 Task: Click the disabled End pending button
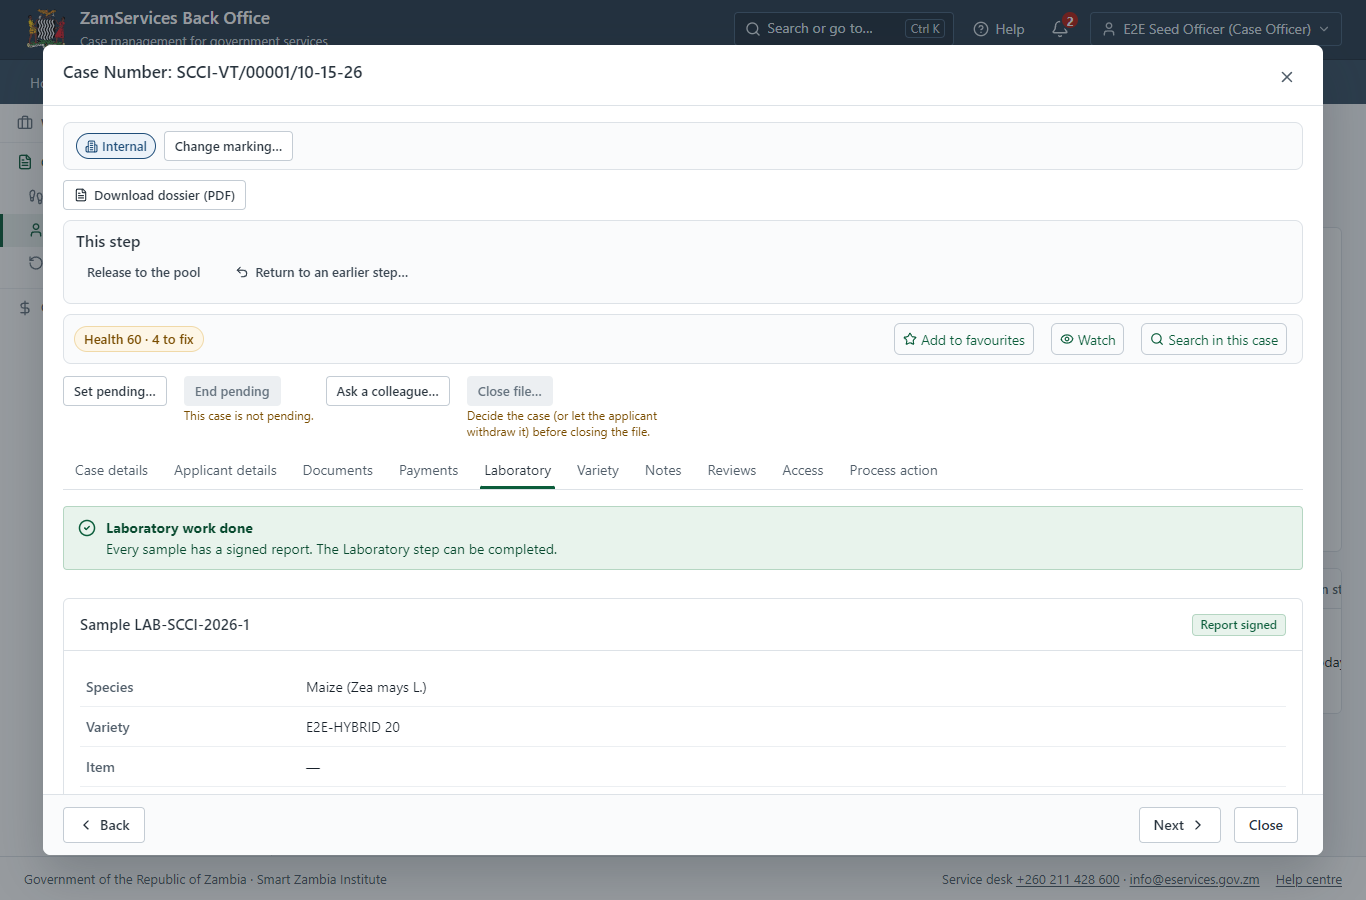click(x=232, y=391)
